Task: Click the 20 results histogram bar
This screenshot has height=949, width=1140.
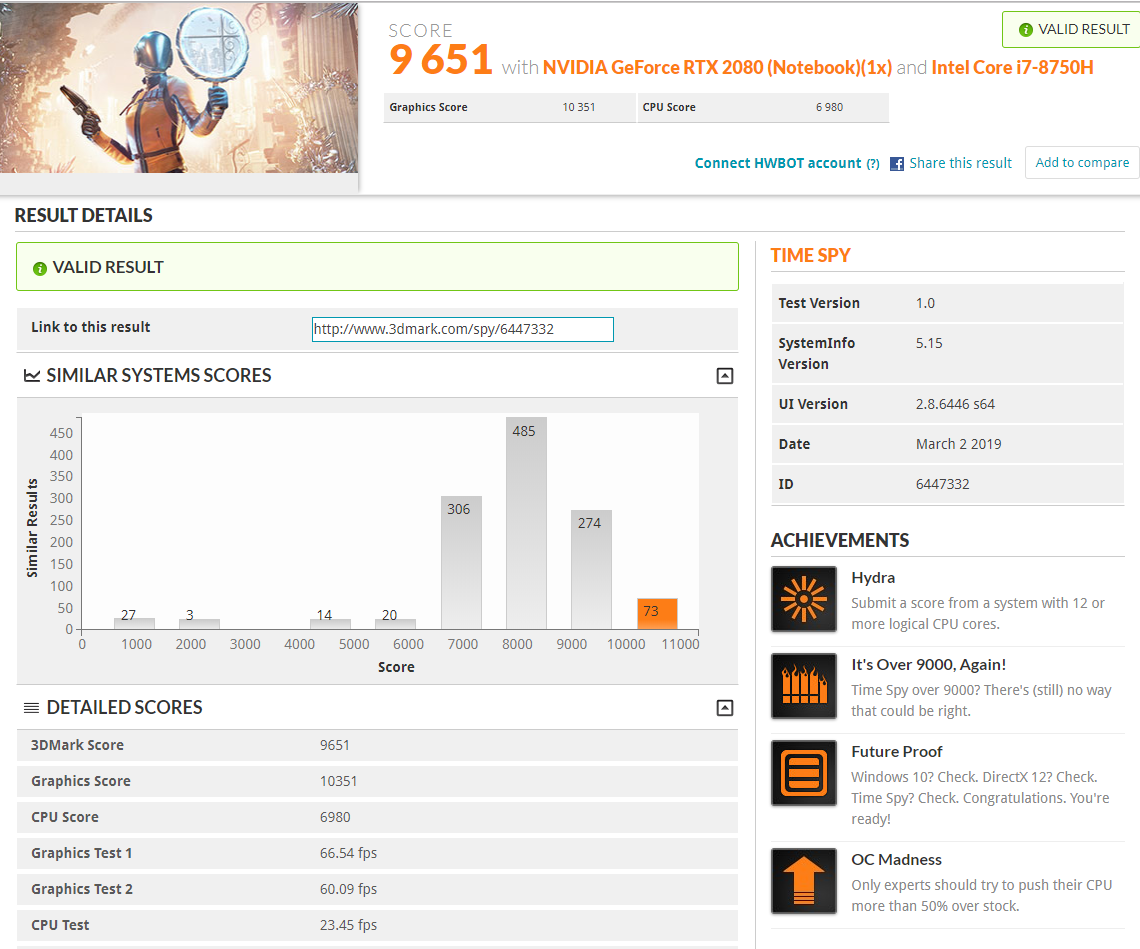Action: tap(396, 624)
